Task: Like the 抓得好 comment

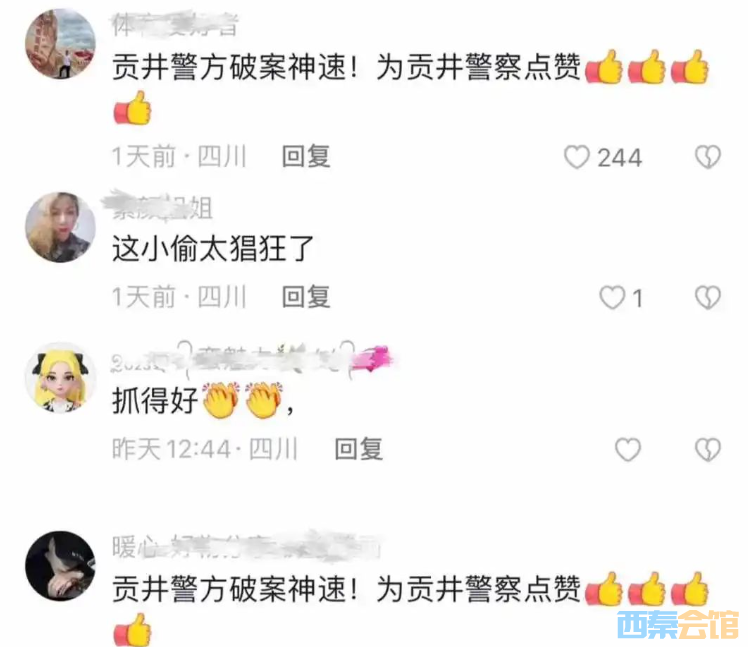Action: pyautogui.click(x=628, y=449)
